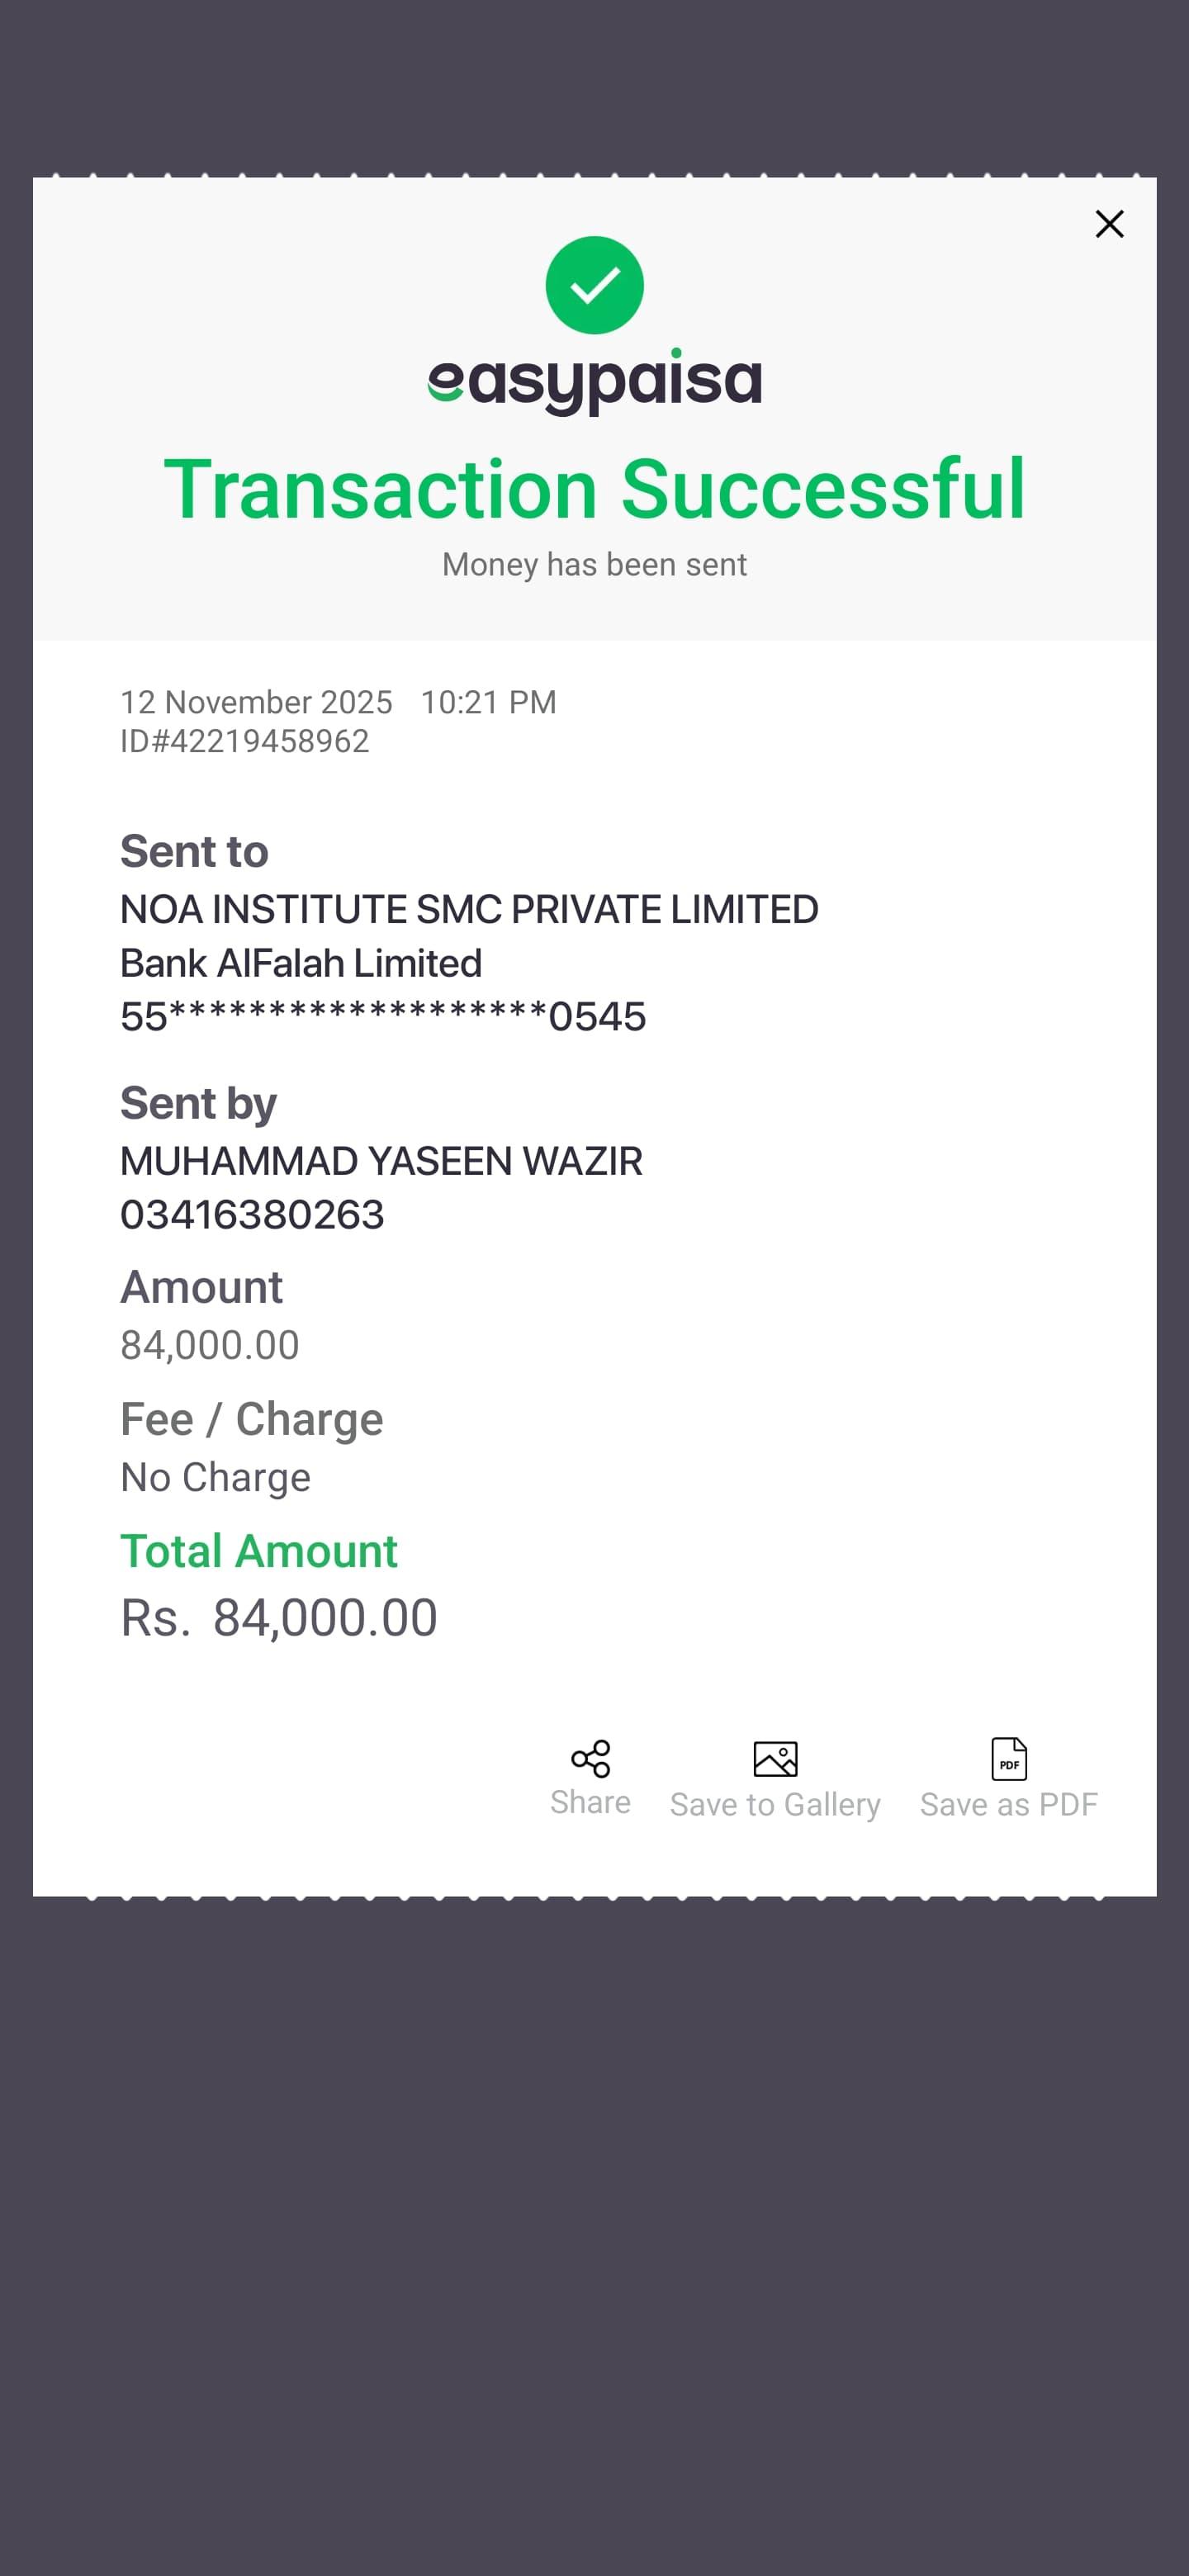Viewport: 1189px width, 2576px height.
Task: Tap the 84,000.00 value under Amount
Action: tap(210, 1345)
